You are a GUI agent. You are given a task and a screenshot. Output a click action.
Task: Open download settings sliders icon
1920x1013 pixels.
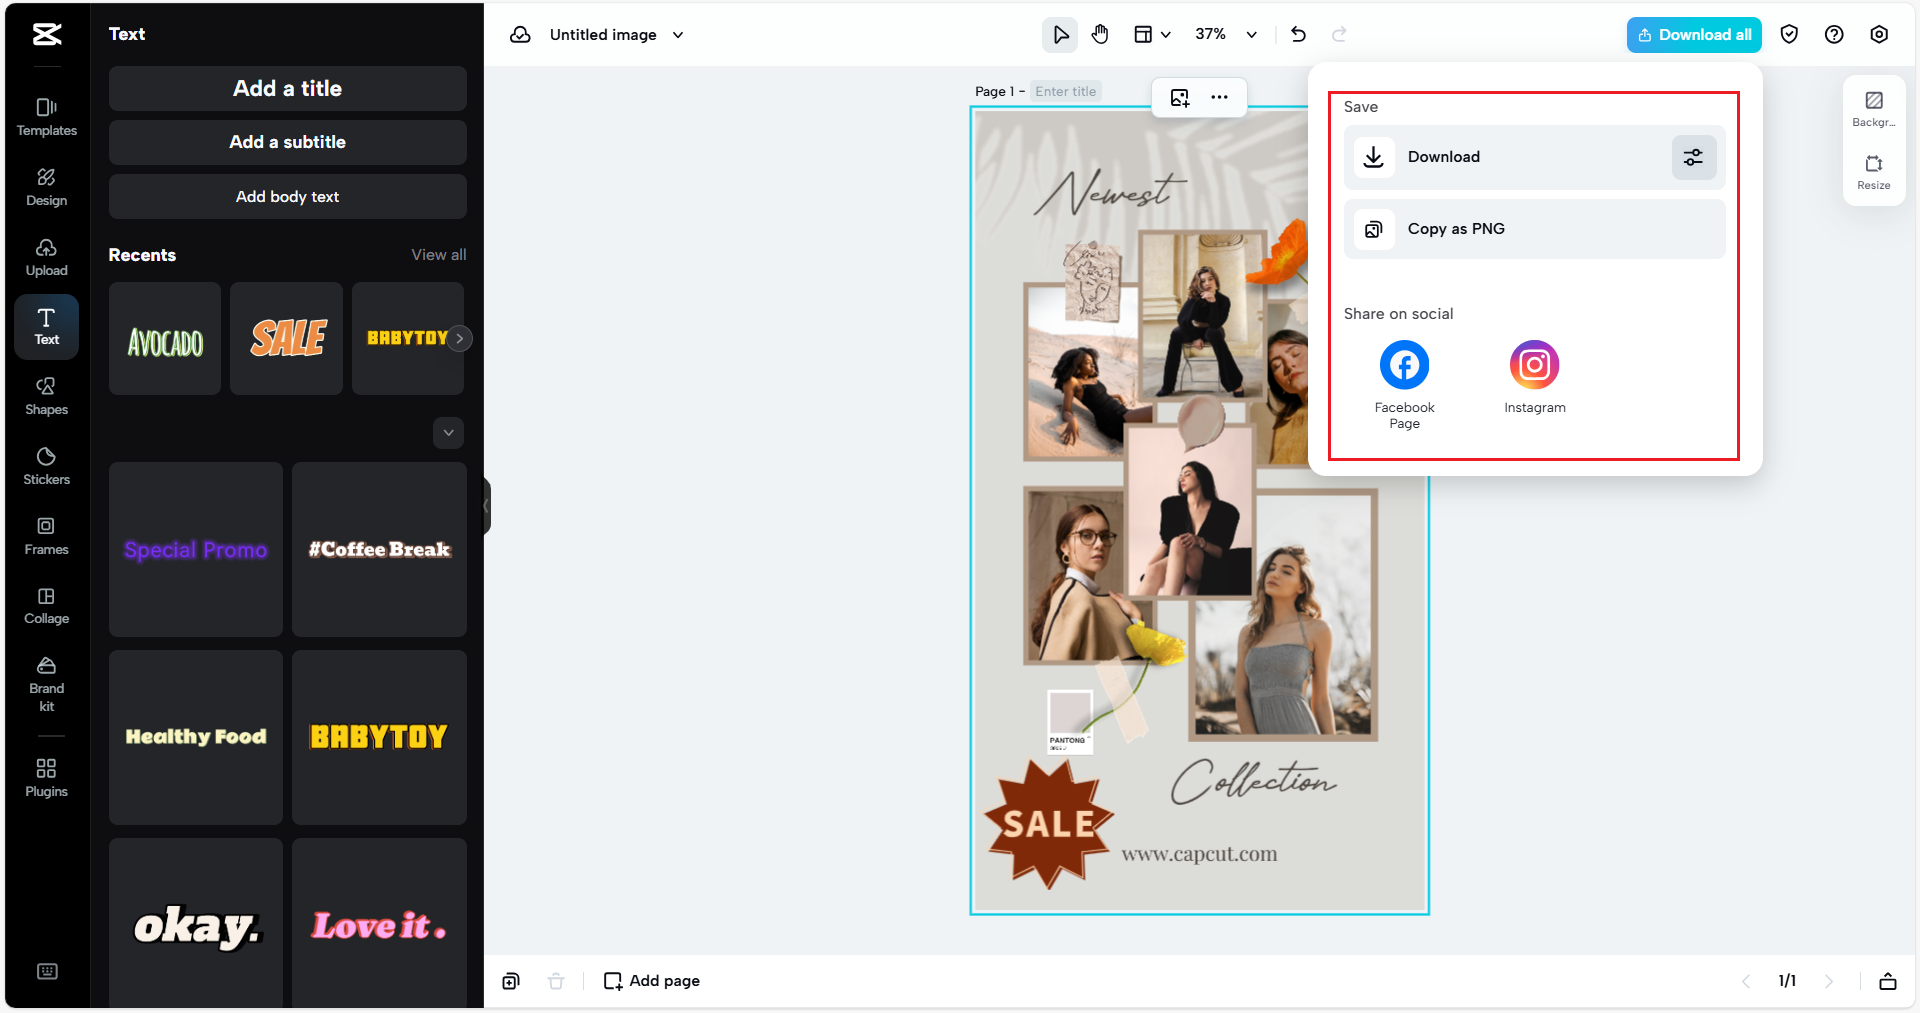coord(1693,157)
